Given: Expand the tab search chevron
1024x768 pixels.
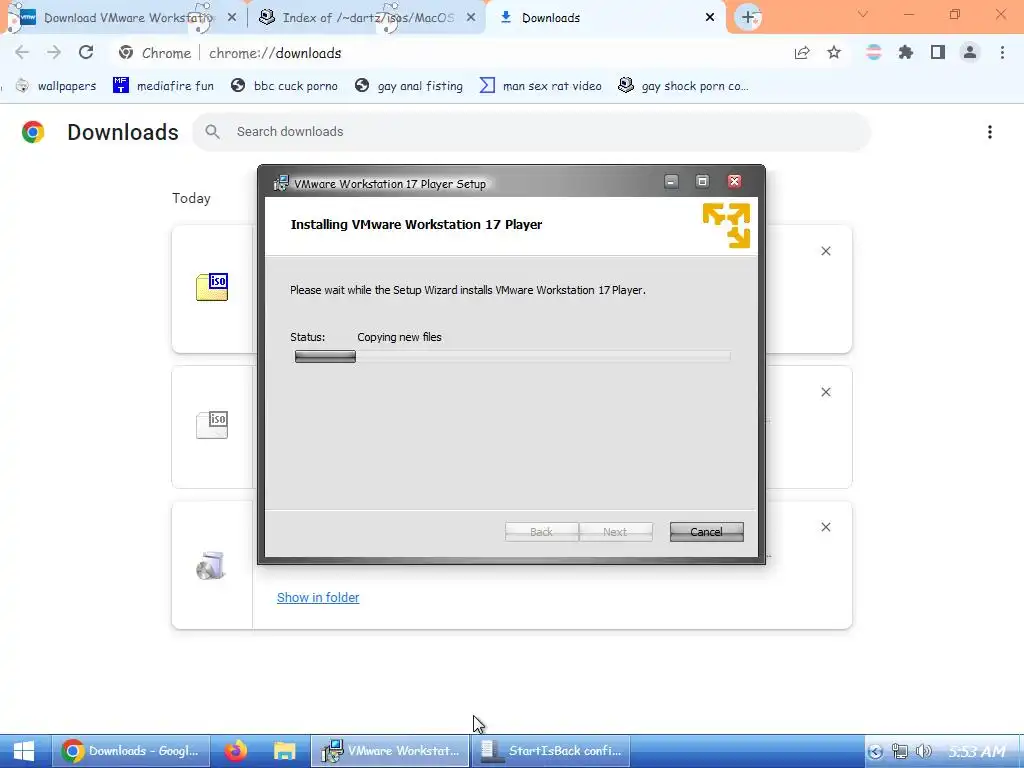Looking at the screenshot, I should [863, 14].
